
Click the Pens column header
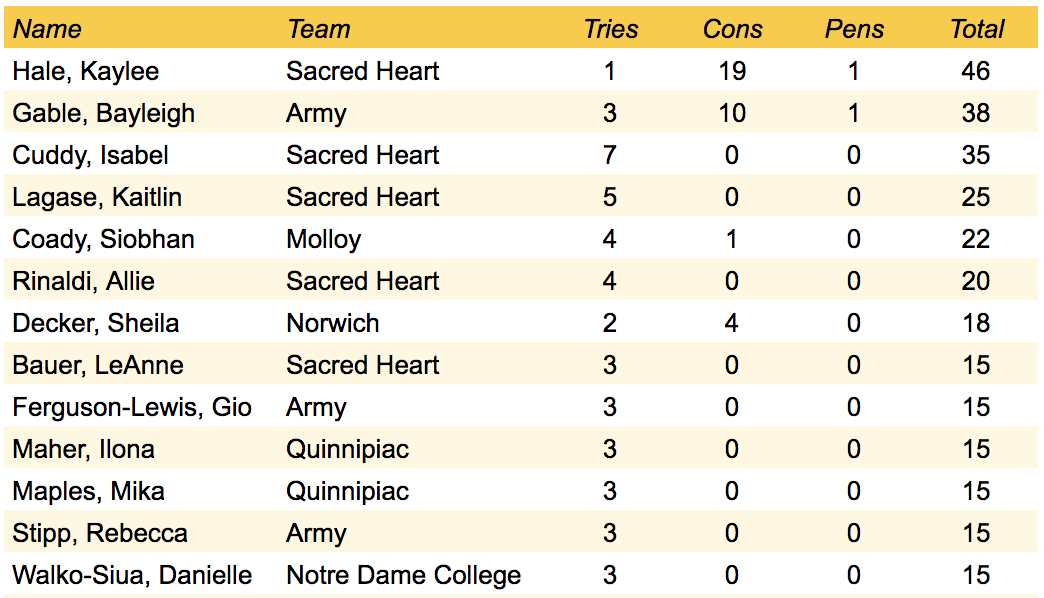pyautogui.click(x=853, y=29)
